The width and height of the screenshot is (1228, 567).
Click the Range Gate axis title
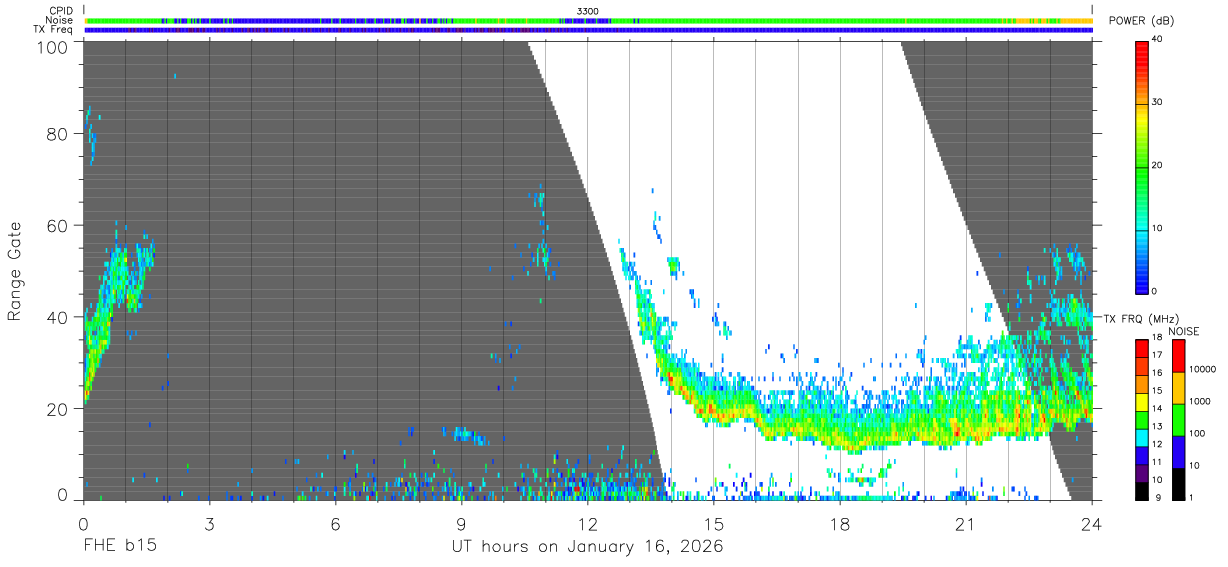pos(15,271)
